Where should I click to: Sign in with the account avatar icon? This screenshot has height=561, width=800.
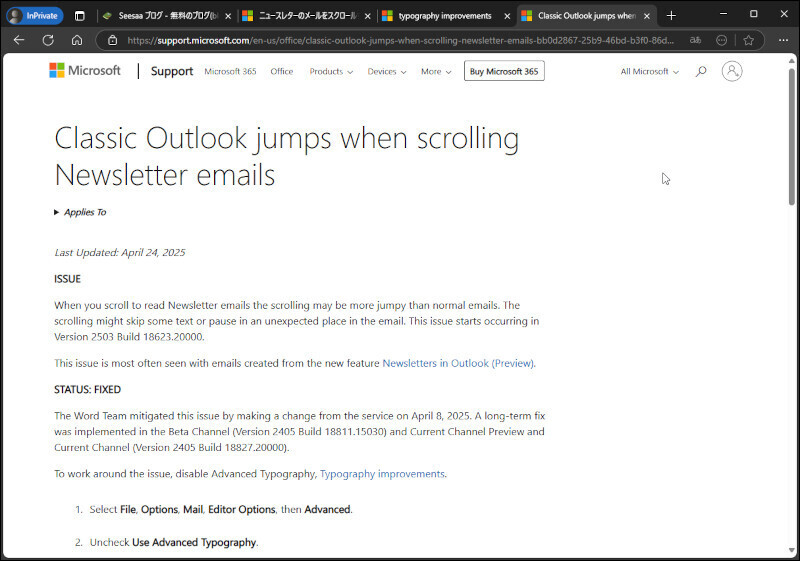tap(732, 71)
